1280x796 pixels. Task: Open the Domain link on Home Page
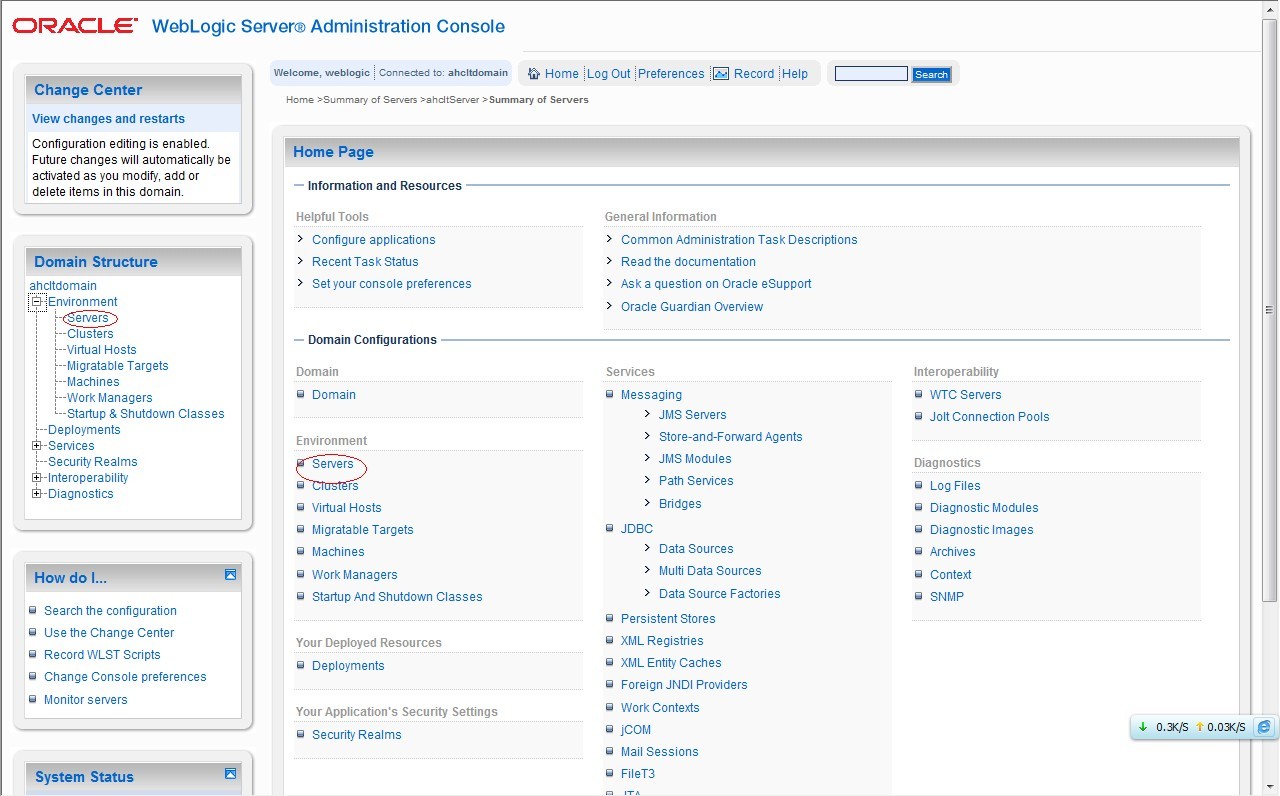coord(334,395)
